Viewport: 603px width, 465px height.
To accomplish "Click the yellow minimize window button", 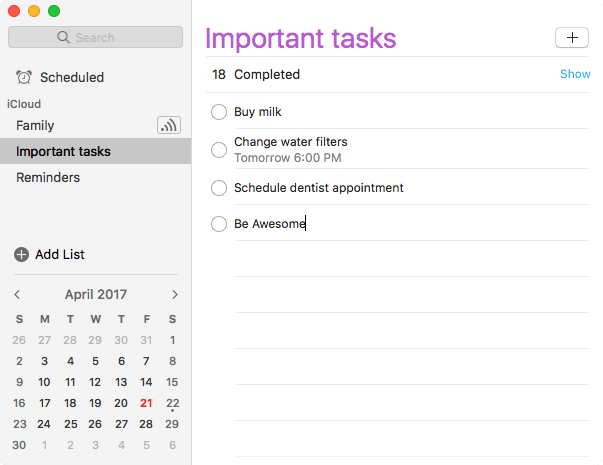I will point(34,11).
